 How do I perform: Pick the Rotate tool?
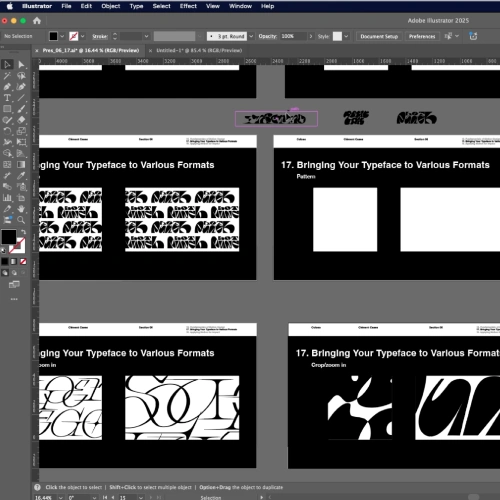(7, 131)
